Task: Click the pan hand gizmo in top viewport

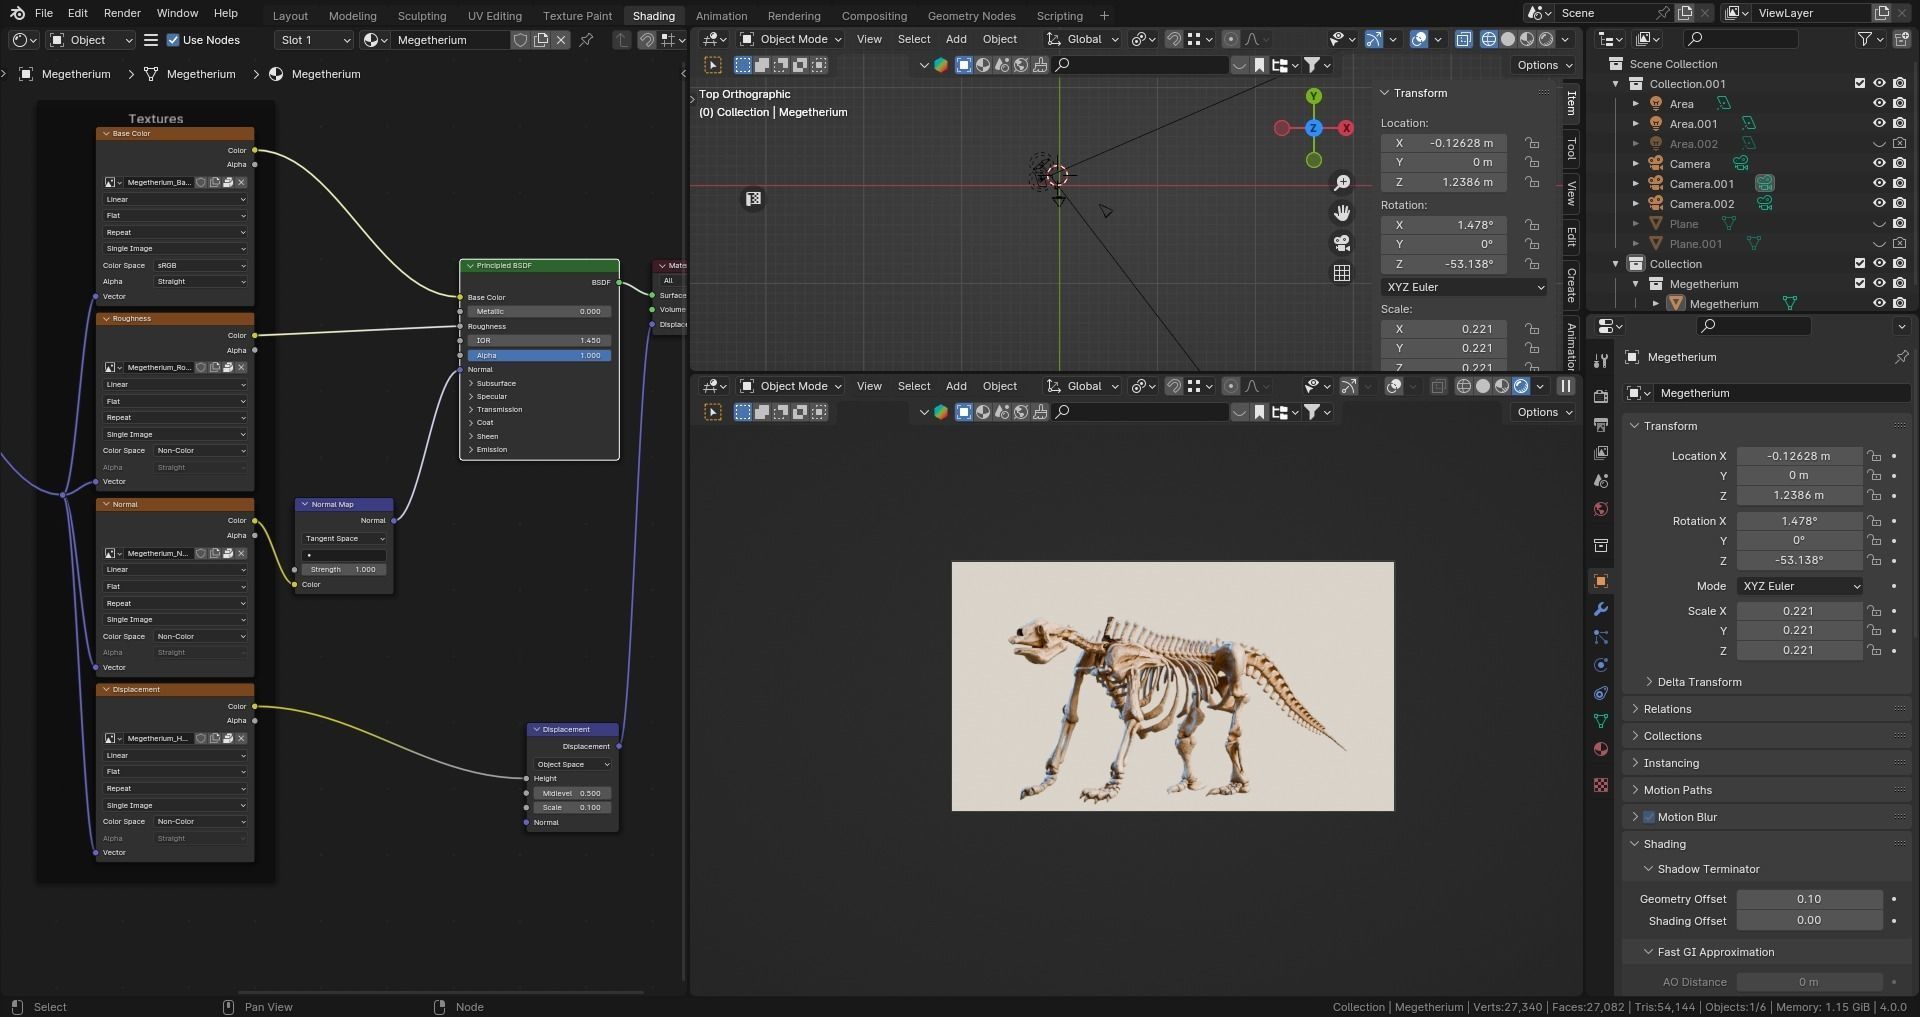Action: click(1342, 213)
